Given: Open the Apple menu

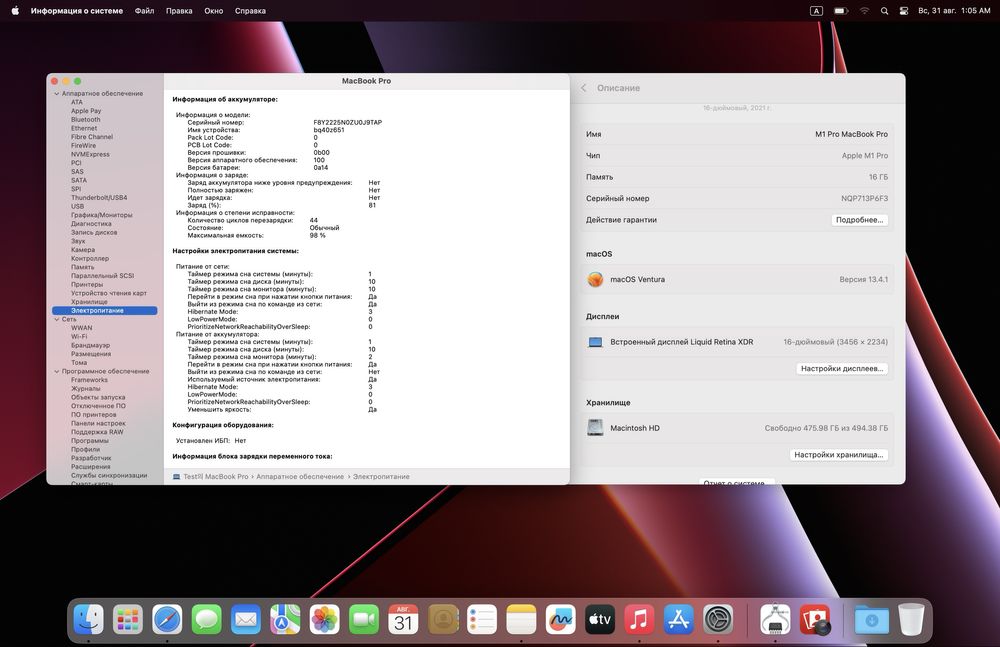Looking at the screenshot, I should (x=15, y=11).
